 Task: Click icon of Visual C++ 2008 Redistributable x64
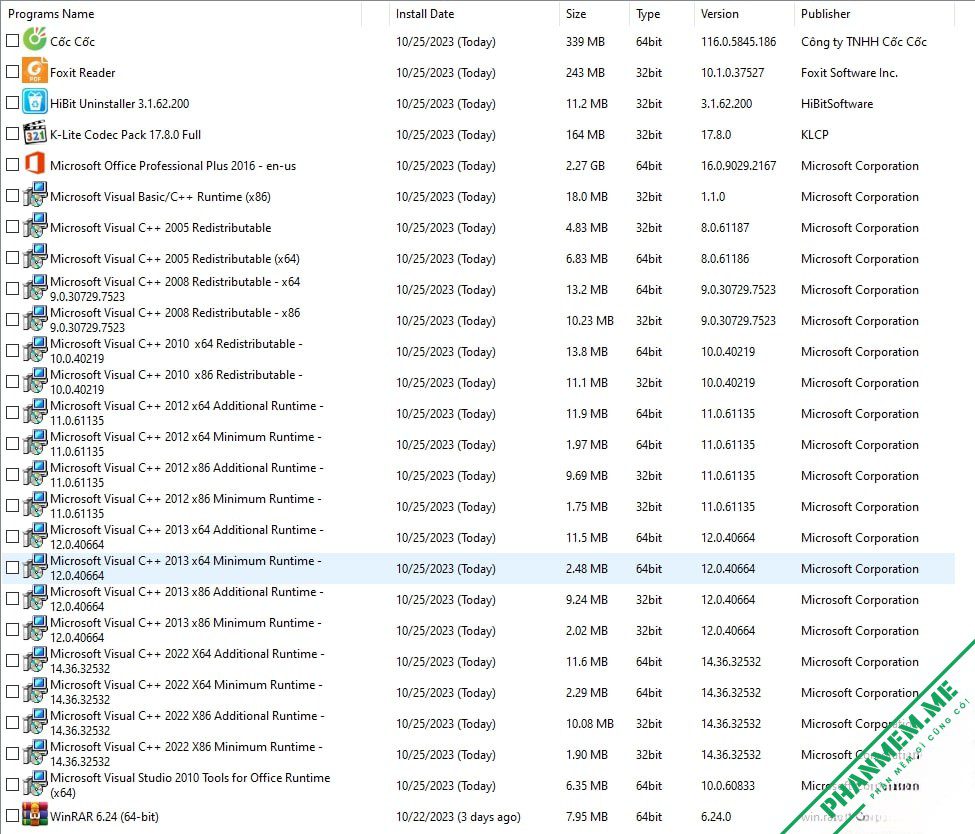[35, 289]
